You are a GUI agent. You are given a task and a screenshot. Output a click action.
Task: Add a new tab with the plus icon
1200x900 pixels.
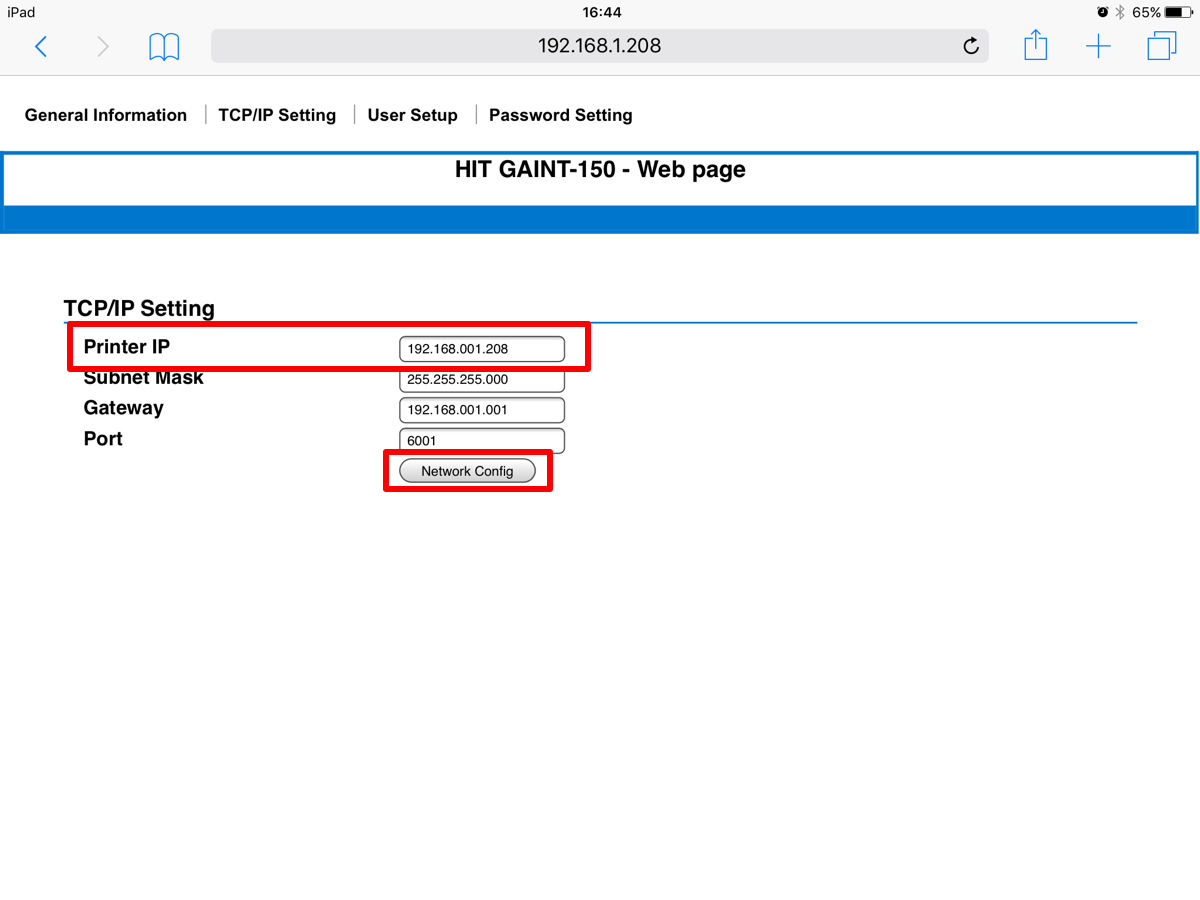pos(1098,46)
